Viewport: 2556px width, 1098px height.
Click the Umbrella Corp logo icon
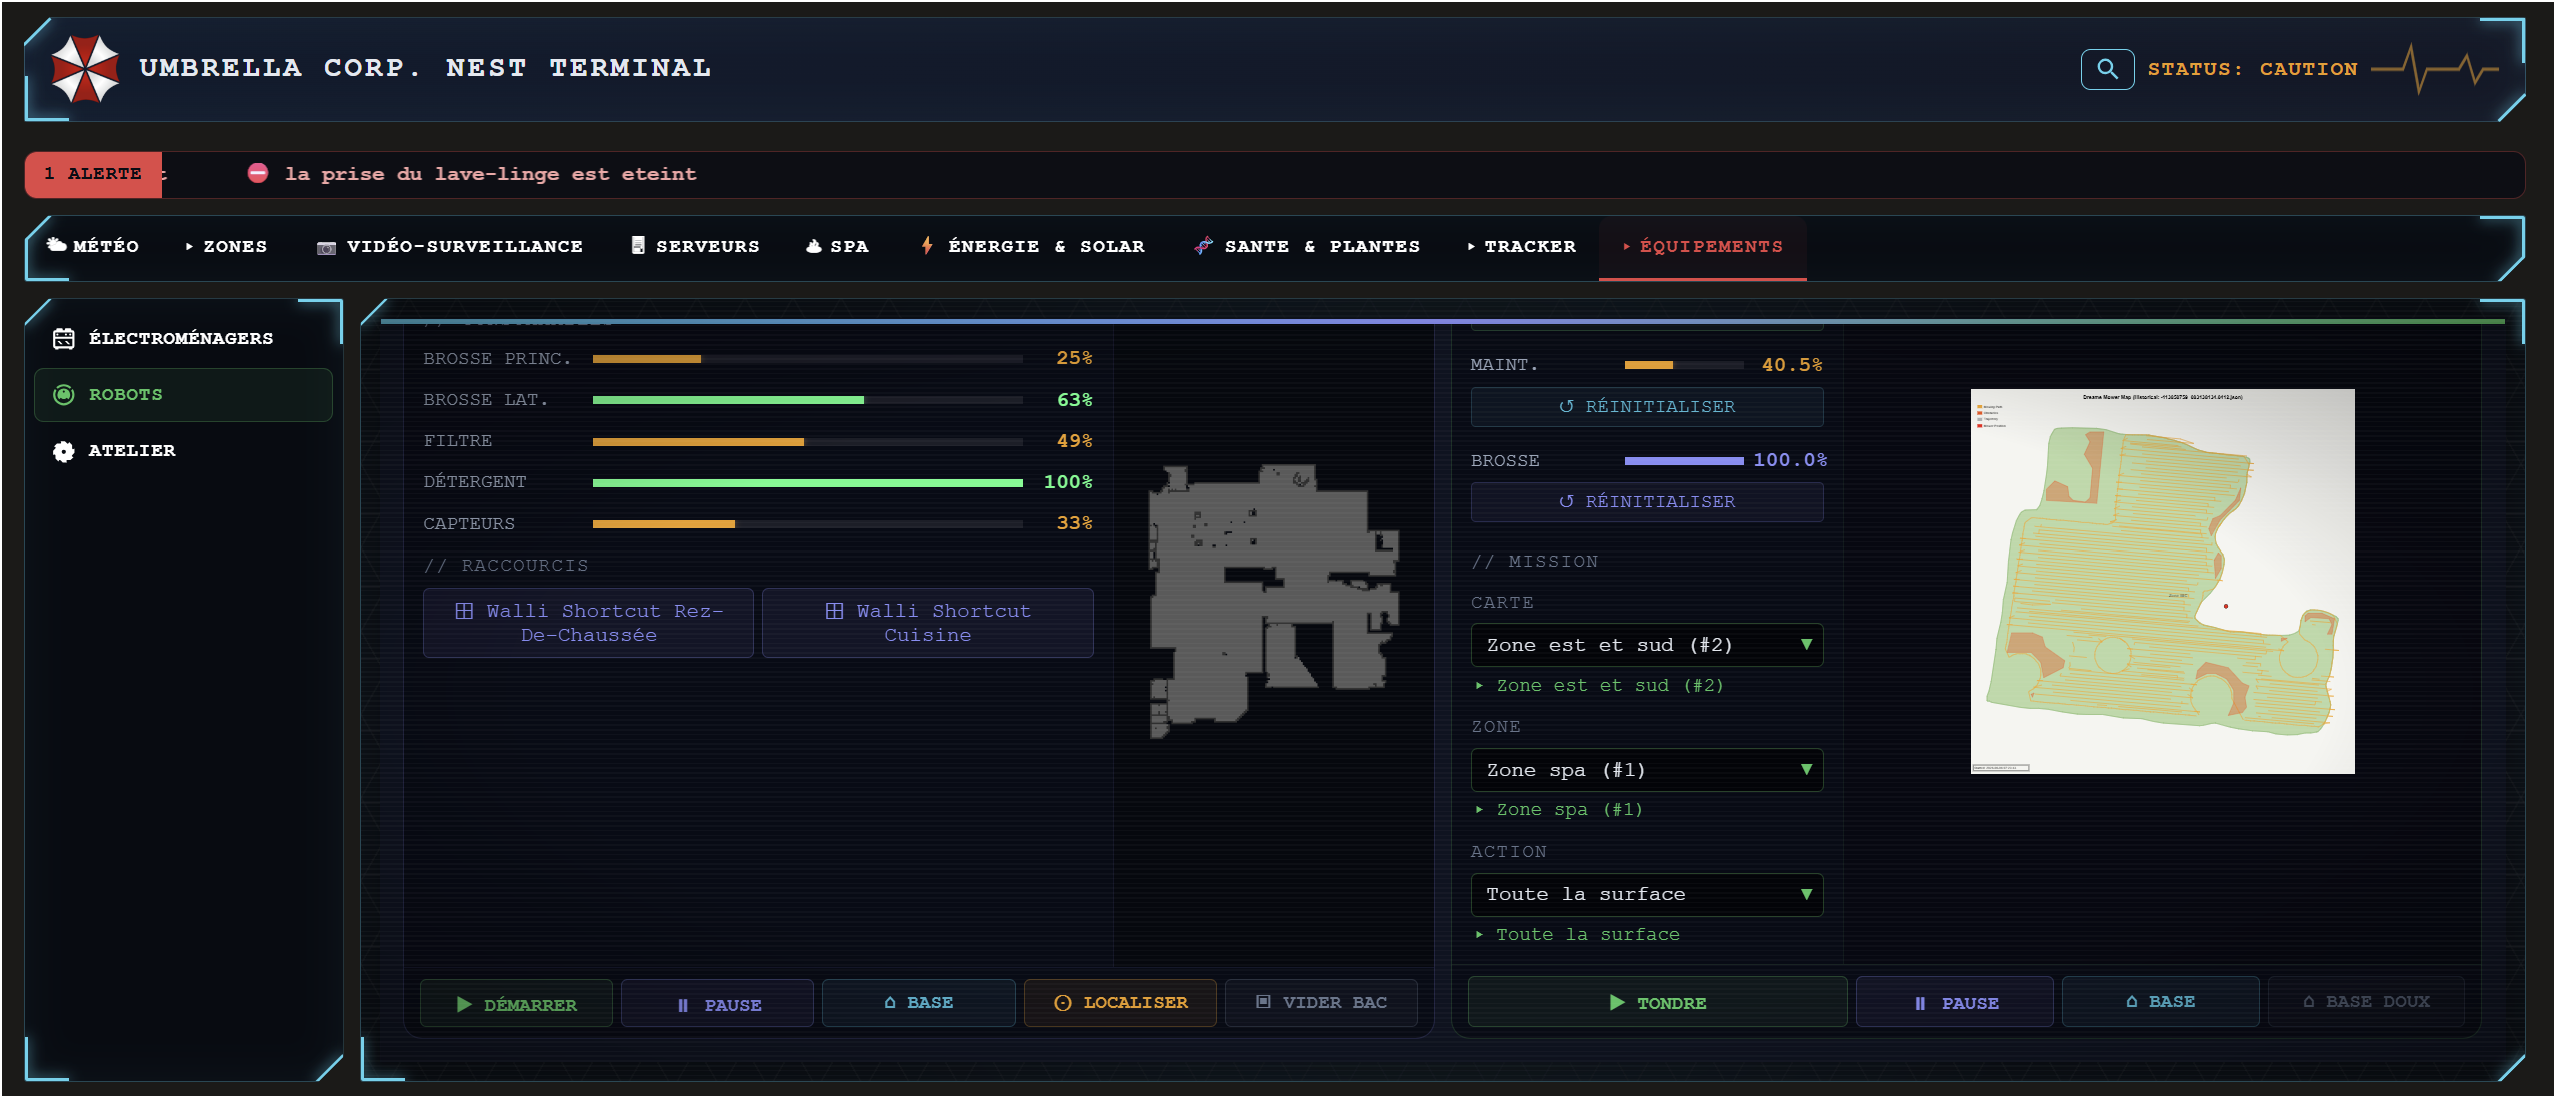[85, 69]
